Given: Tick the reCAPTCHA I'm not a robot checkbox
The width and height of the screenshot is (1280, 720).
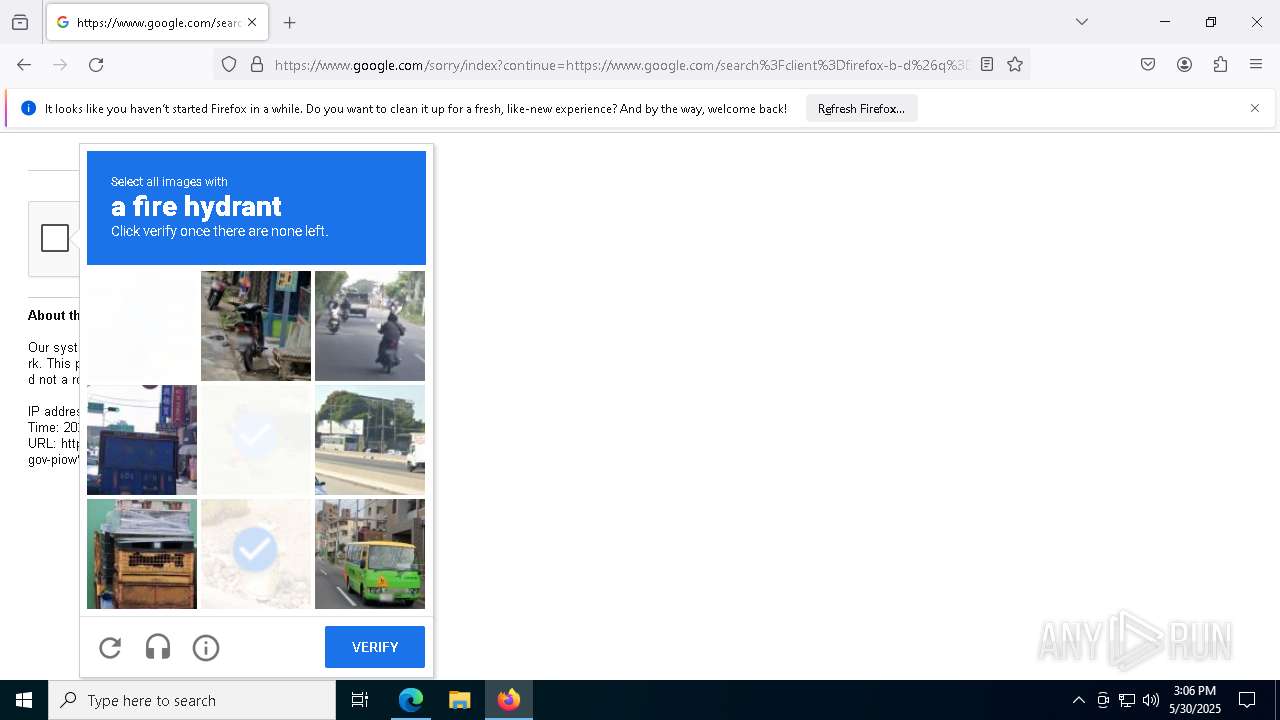Looking at the screenshot, I should 55,238.
